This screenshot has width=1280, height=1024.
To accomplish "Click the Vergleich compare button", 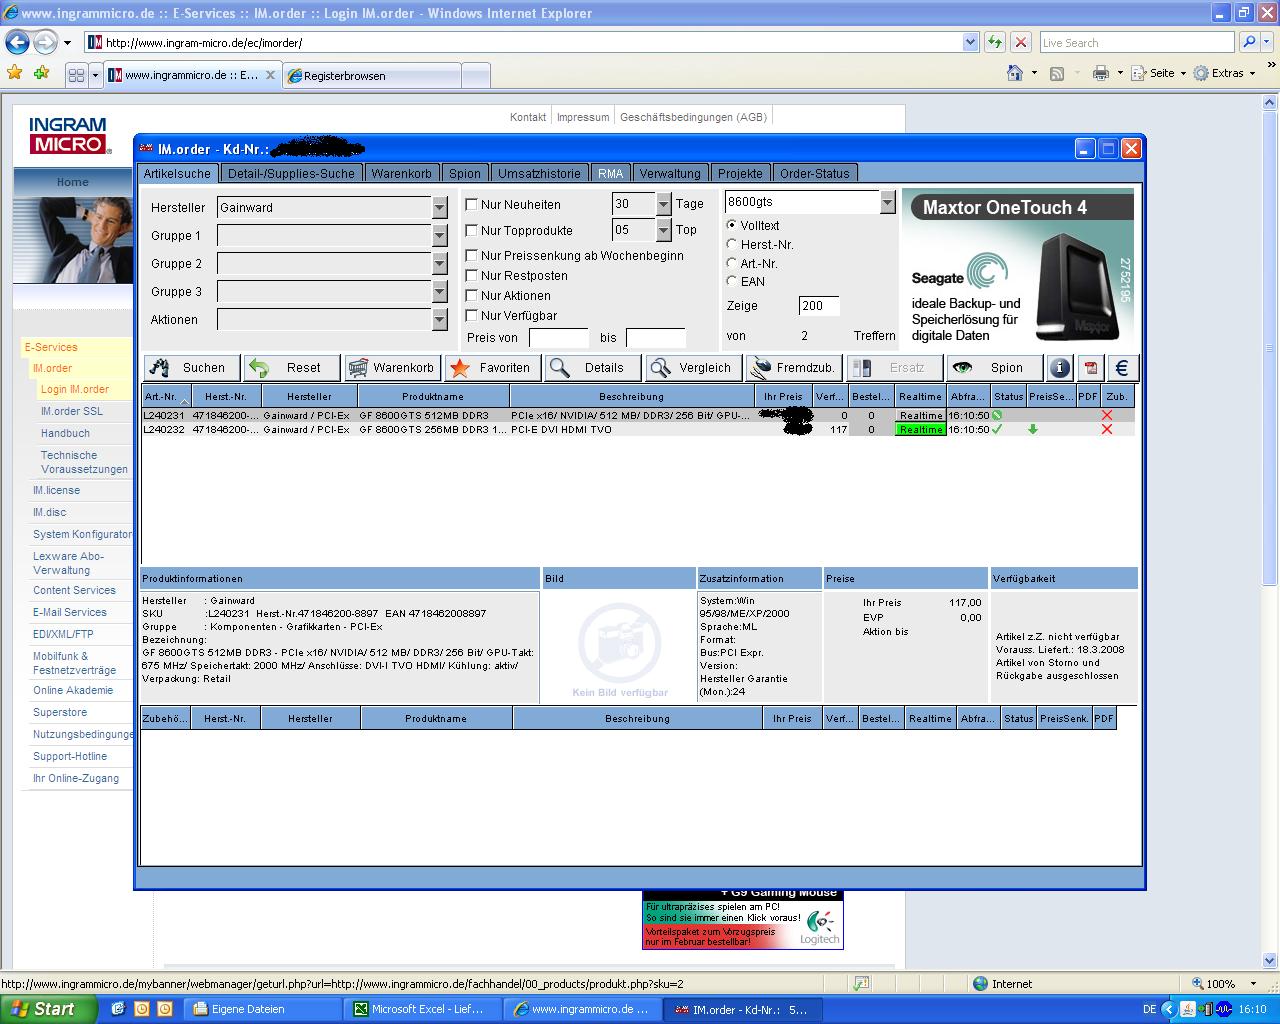I will (x=693, y=368).
